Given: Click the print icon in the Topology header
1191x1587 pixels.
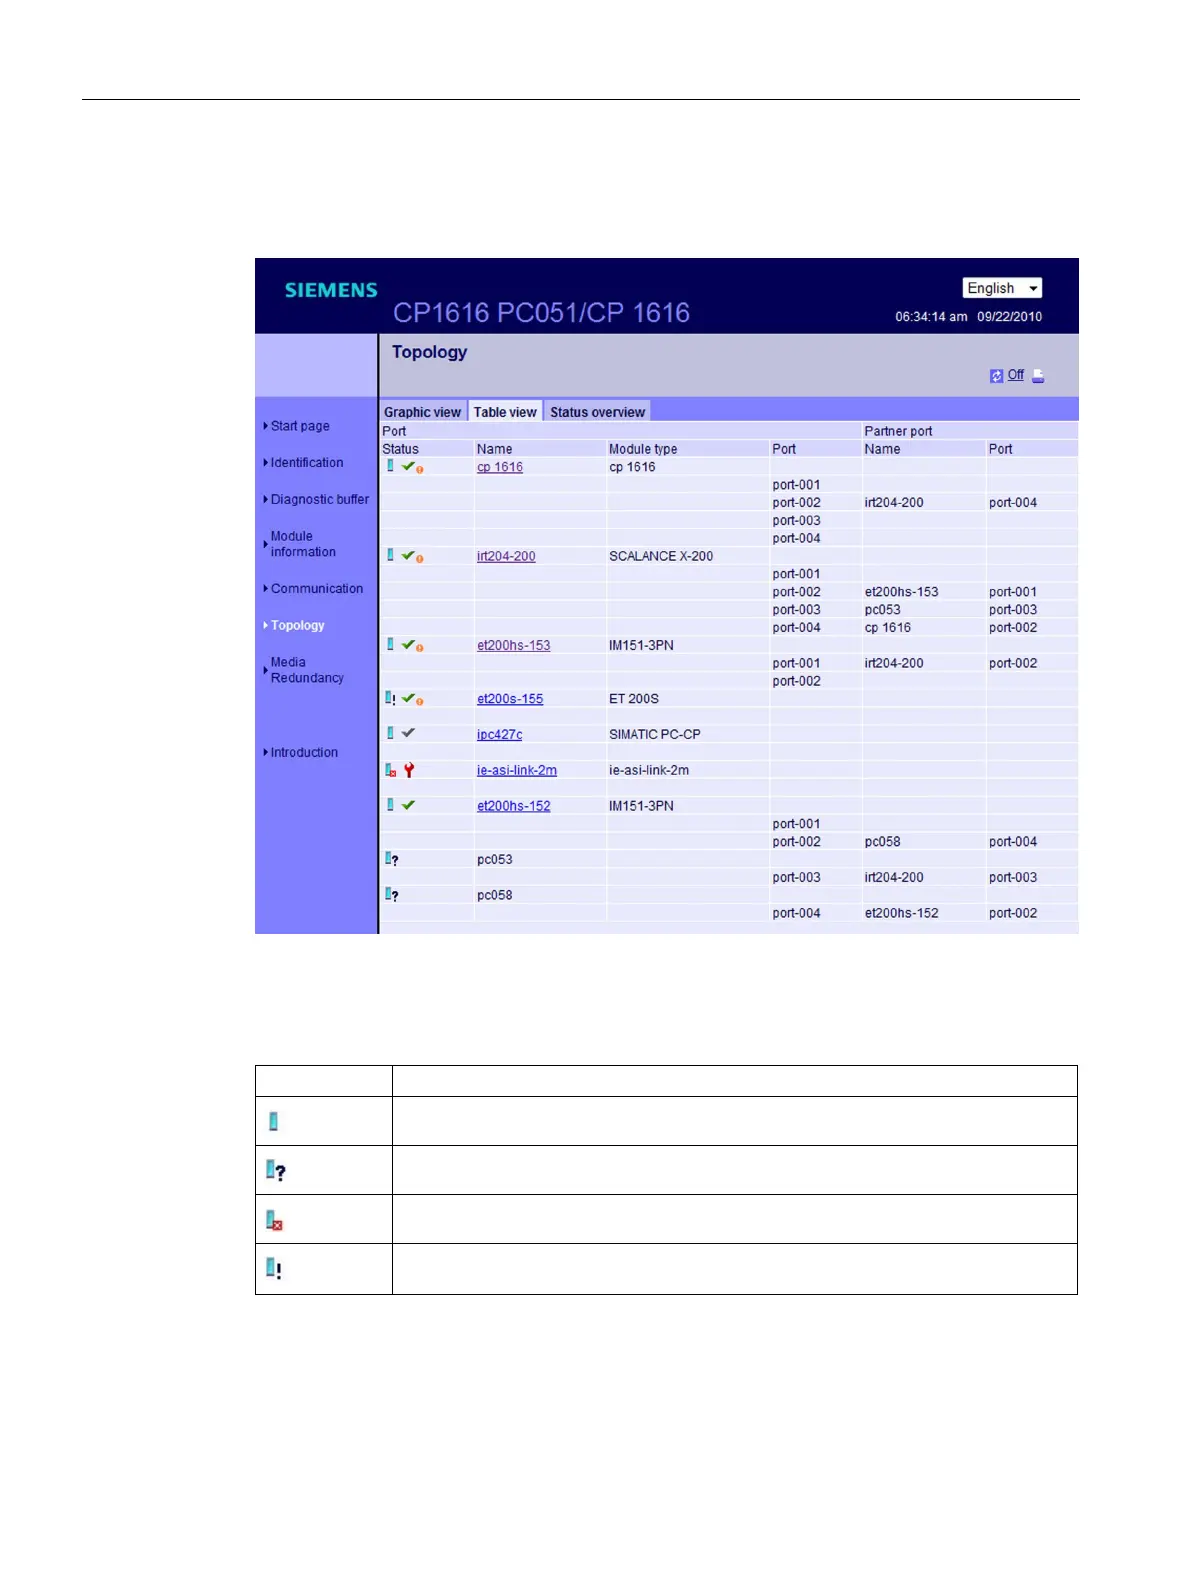Looking at the screenshot, I should pyautogui.click(x=1038, y=376).
